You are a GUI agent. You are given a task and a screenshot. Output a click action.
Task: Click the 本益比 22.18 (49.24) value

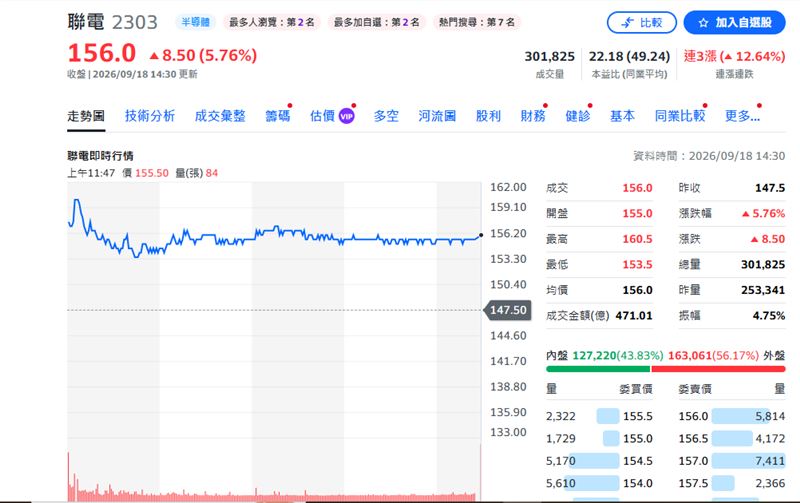click(x=629, y=56)
